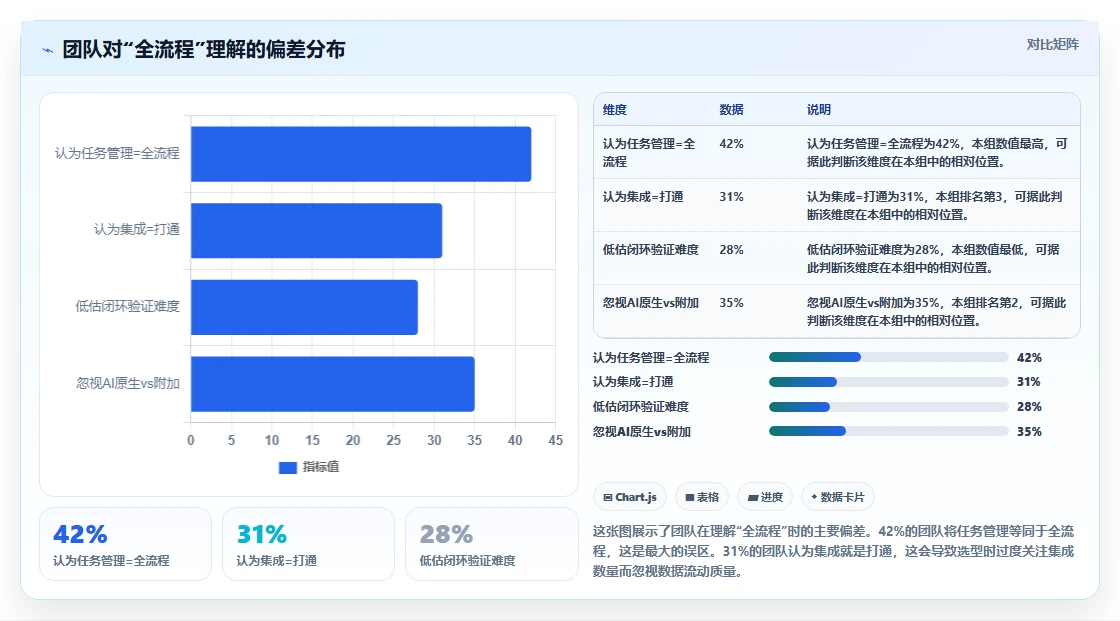Image resolution: width=1120 pixels, height=621 pixels.
Task: Click the 35% value in the table
Action: click(x=731, y=302)
